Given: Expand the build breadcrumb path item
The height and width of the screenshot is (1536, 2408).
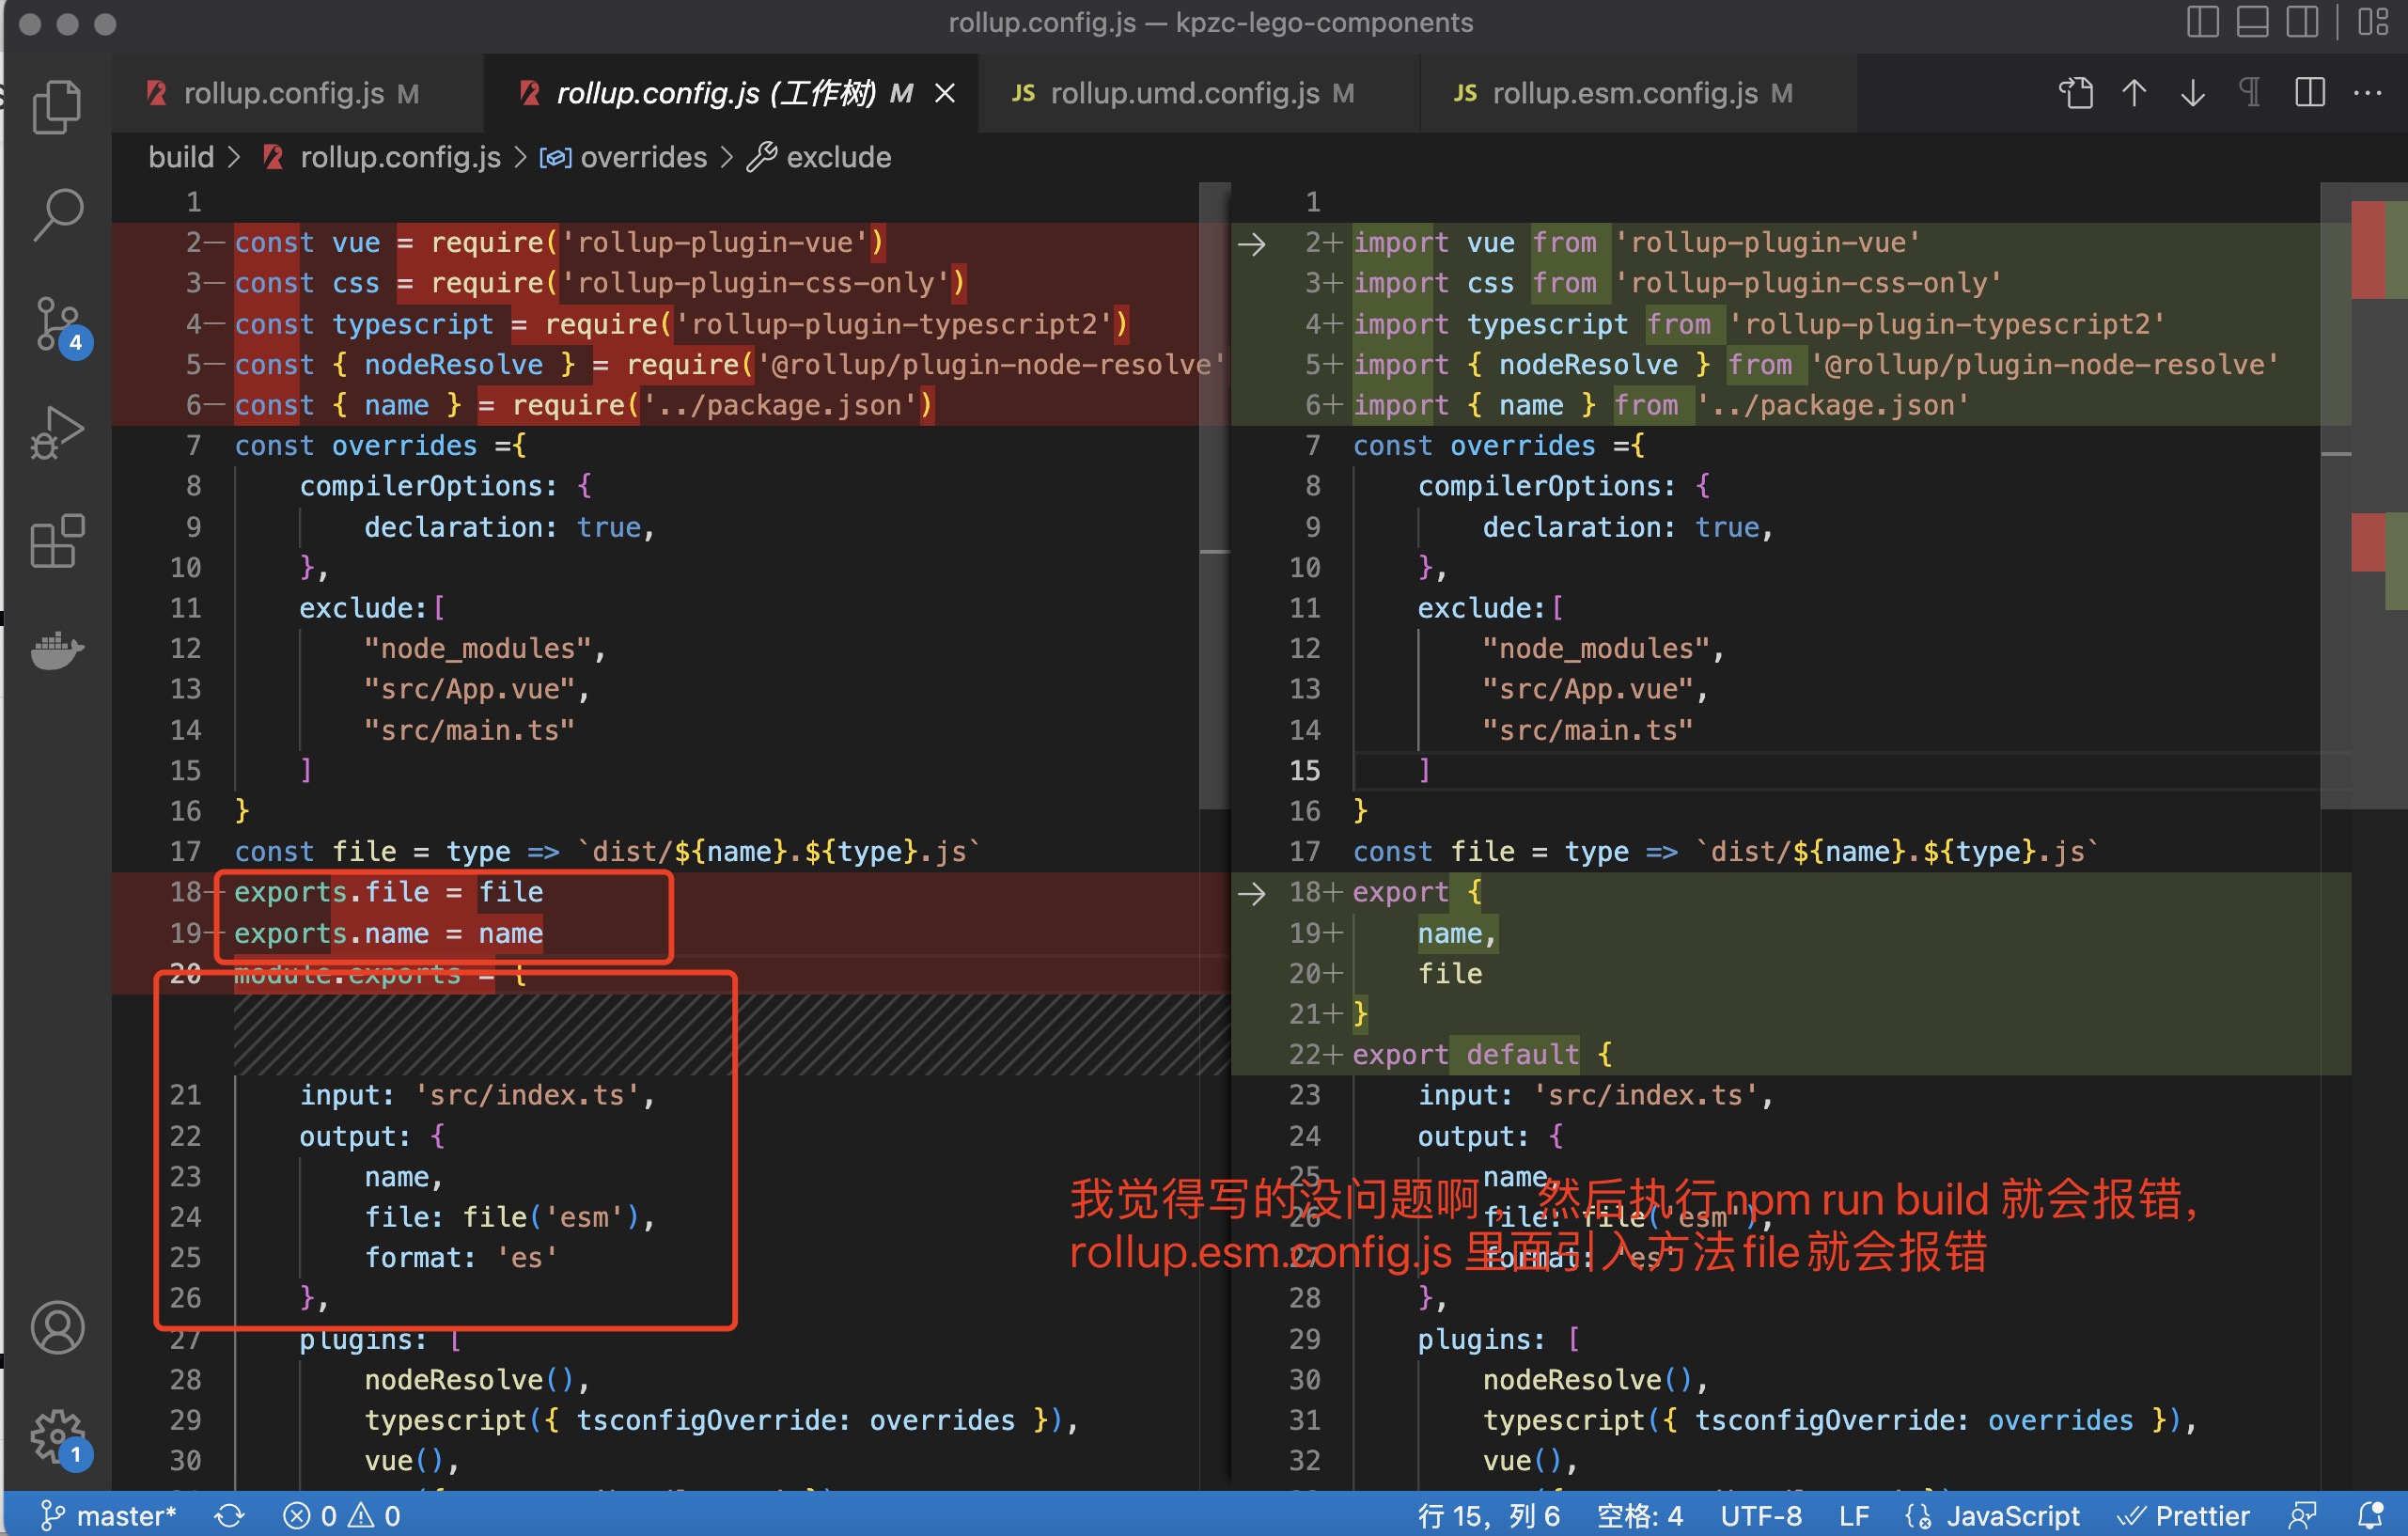Looking at the screenshot, I should pyautogui.click(x=176, y=158).
